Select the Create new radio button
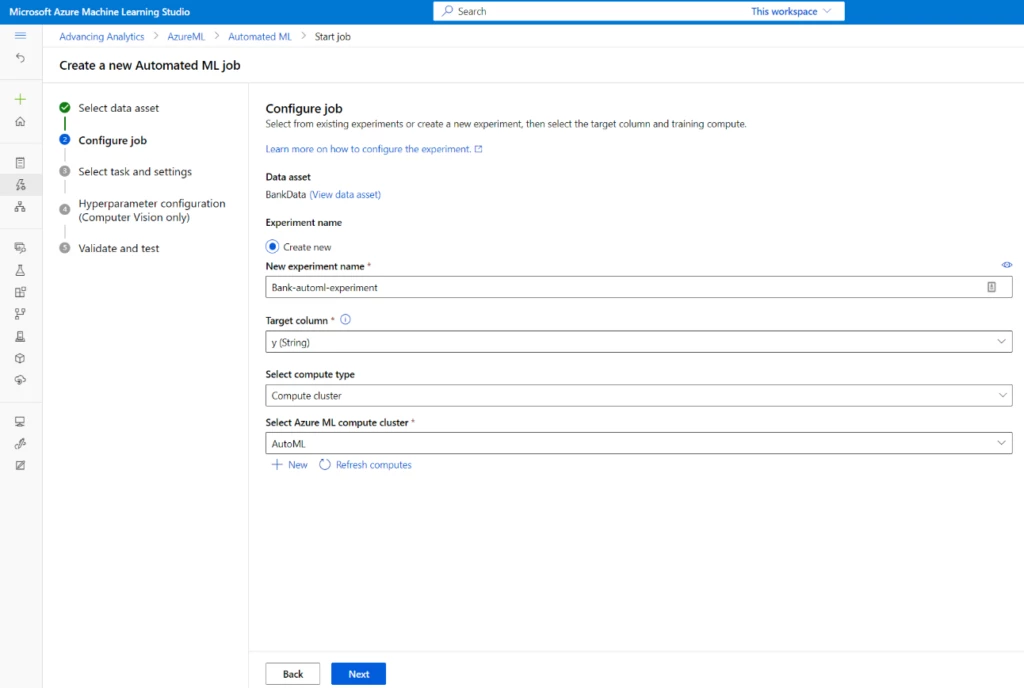 click(271, 246)
